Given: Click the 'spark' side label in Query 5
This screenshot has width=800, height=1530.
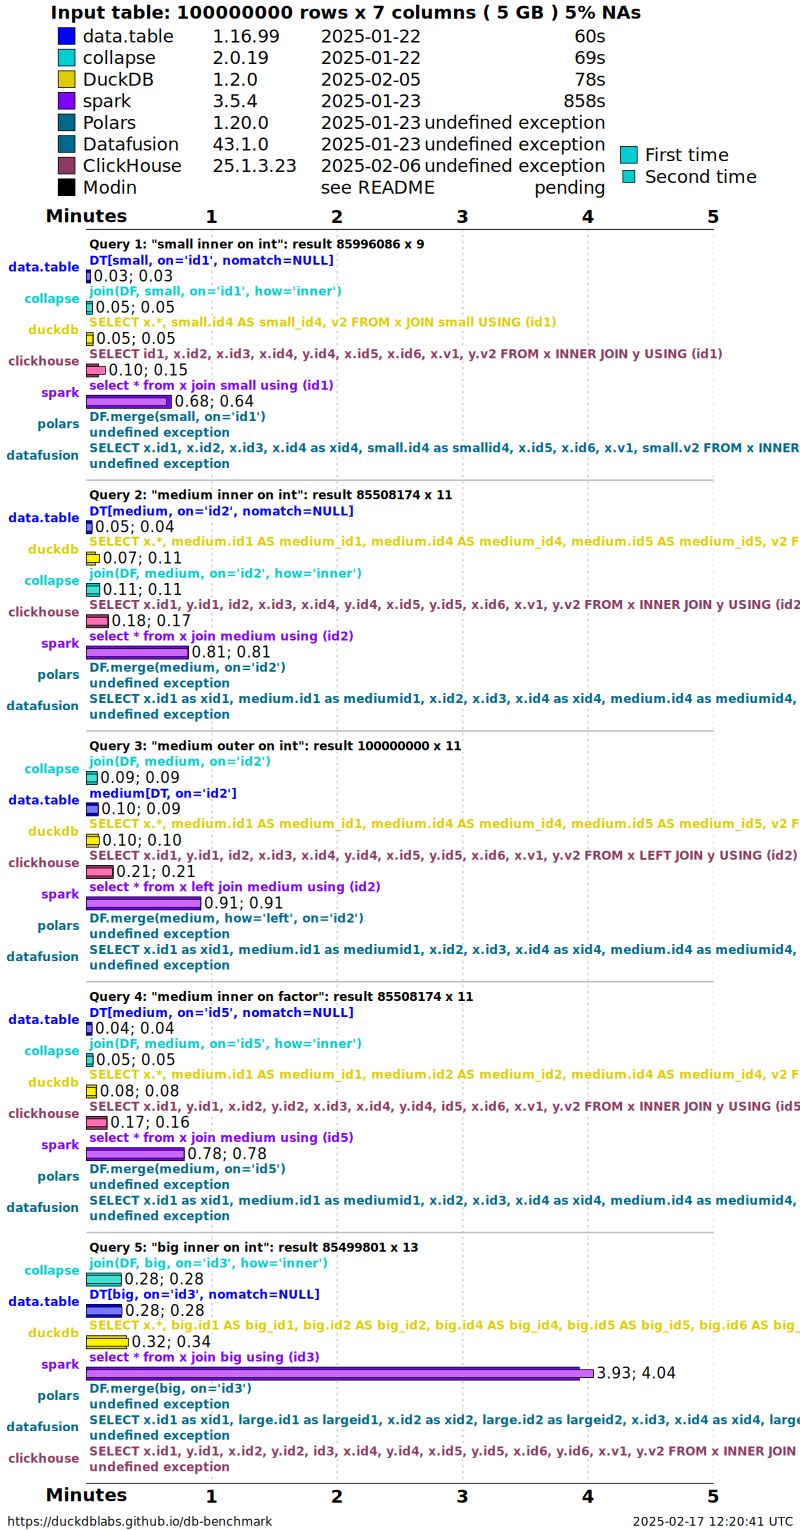Looking at the screenshot, I should (60, 1365).
